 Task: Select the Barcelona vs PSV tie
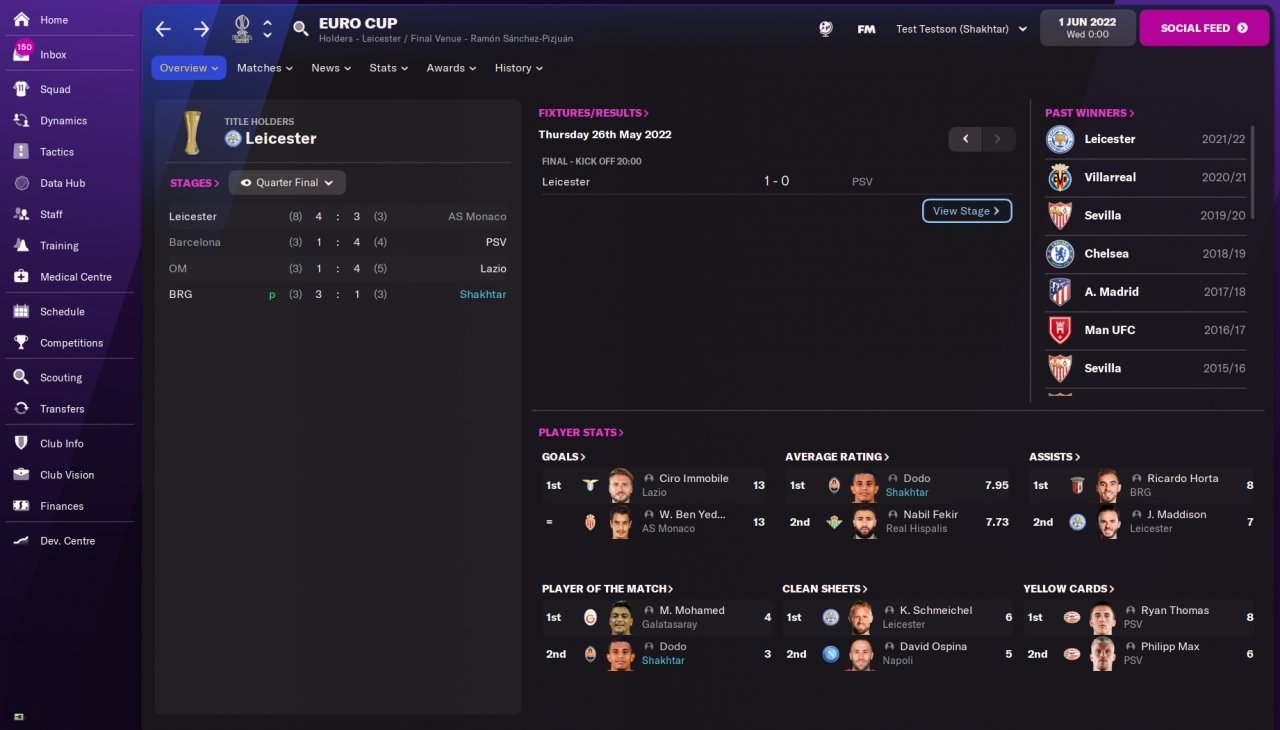pos(338,242)
